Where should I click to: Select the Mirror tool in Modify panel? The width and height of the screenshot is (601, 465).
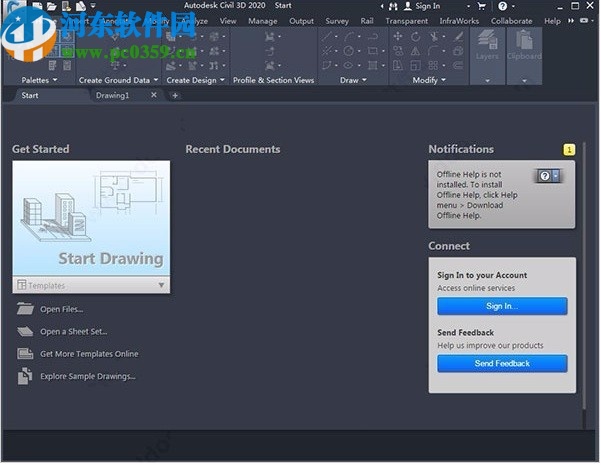[x=415, y=51]
